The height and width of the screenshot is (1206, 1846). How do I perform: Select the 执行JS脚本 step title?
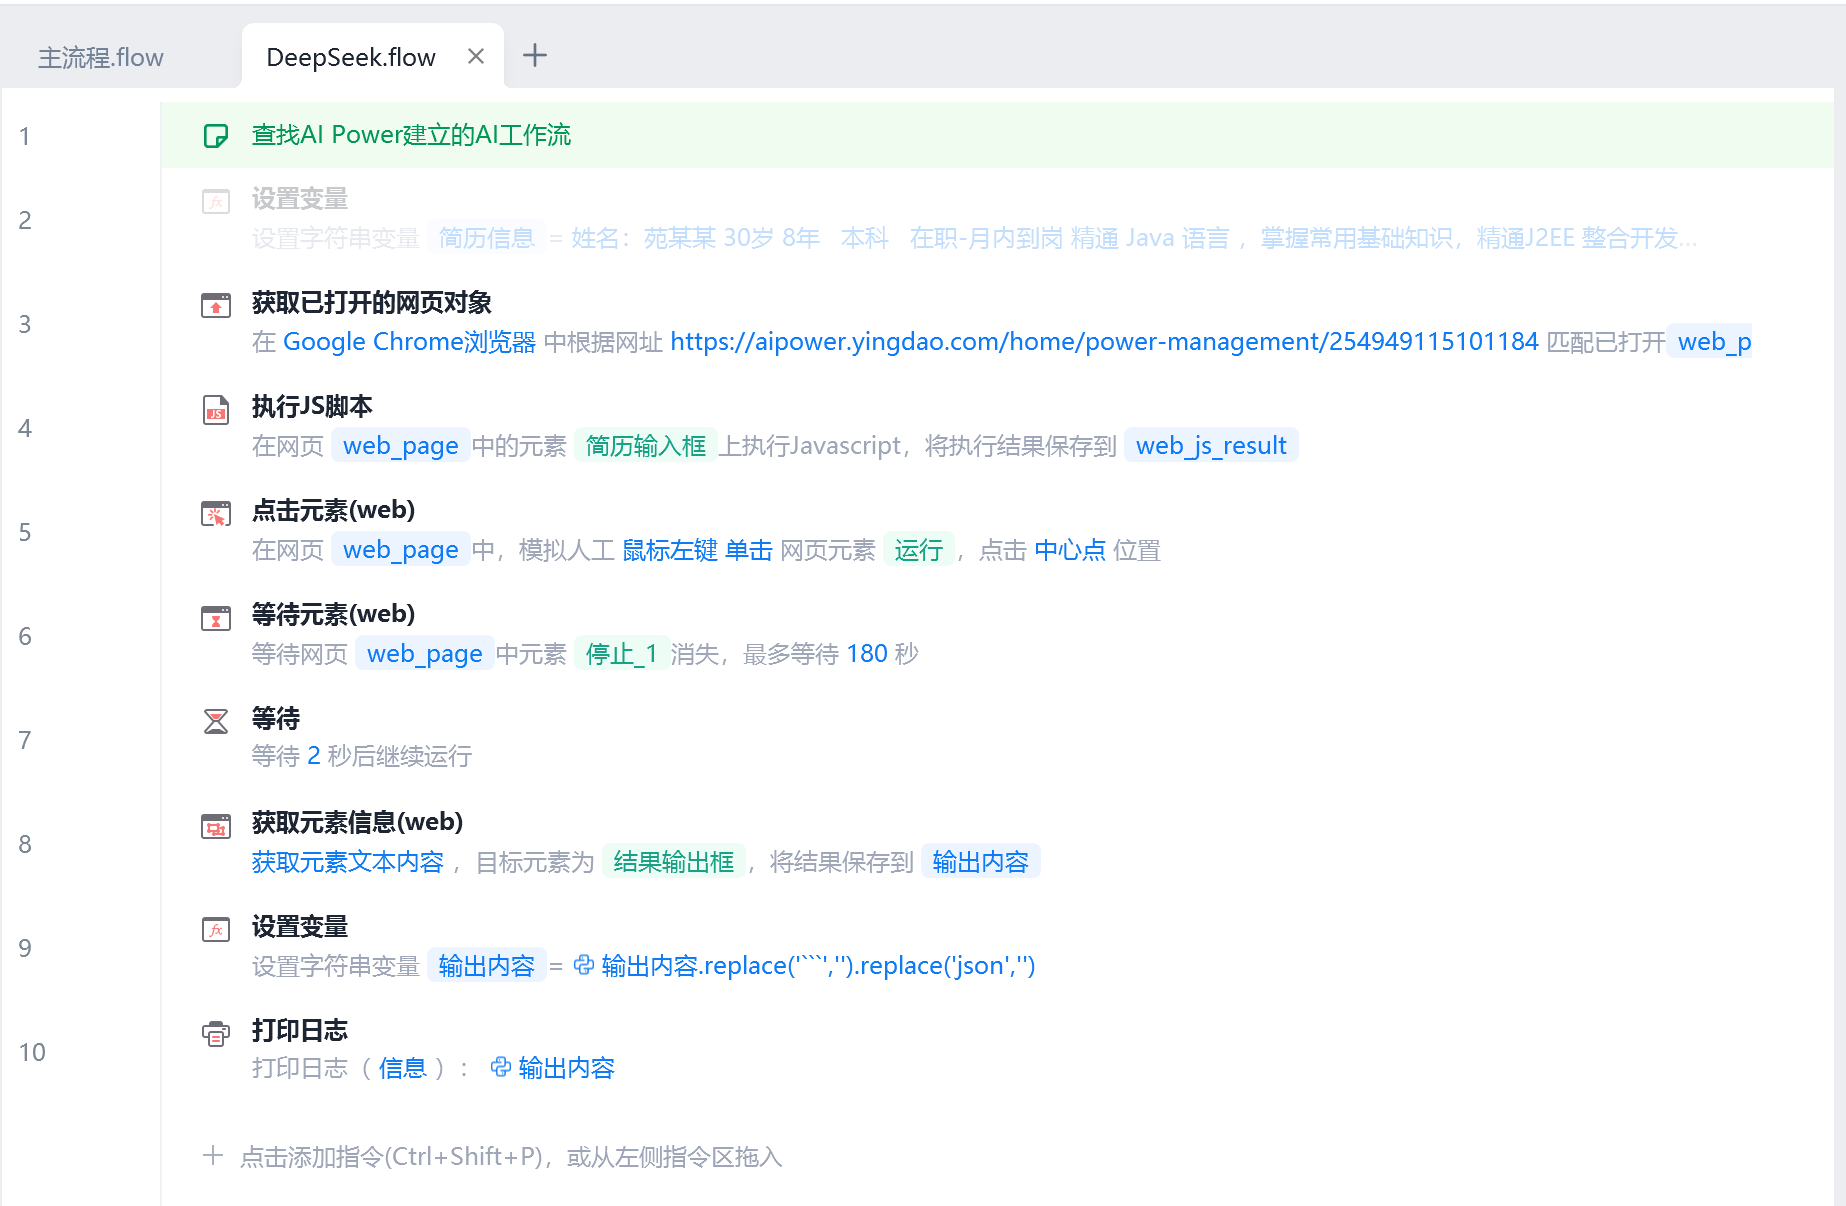(312, 406)
